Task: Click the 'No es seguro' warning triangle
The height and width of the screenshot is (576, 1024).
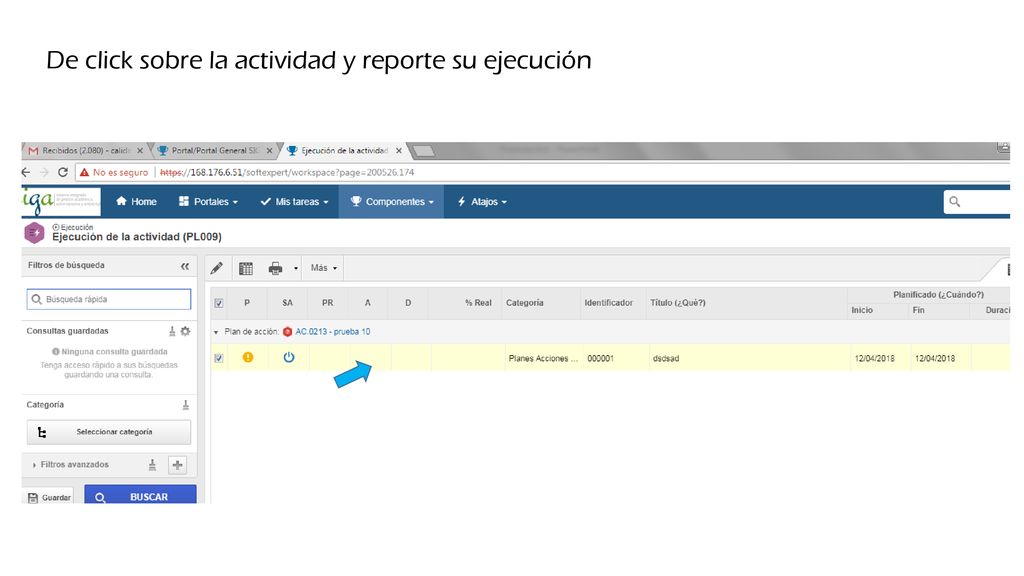Action: (x=84, y=172)
